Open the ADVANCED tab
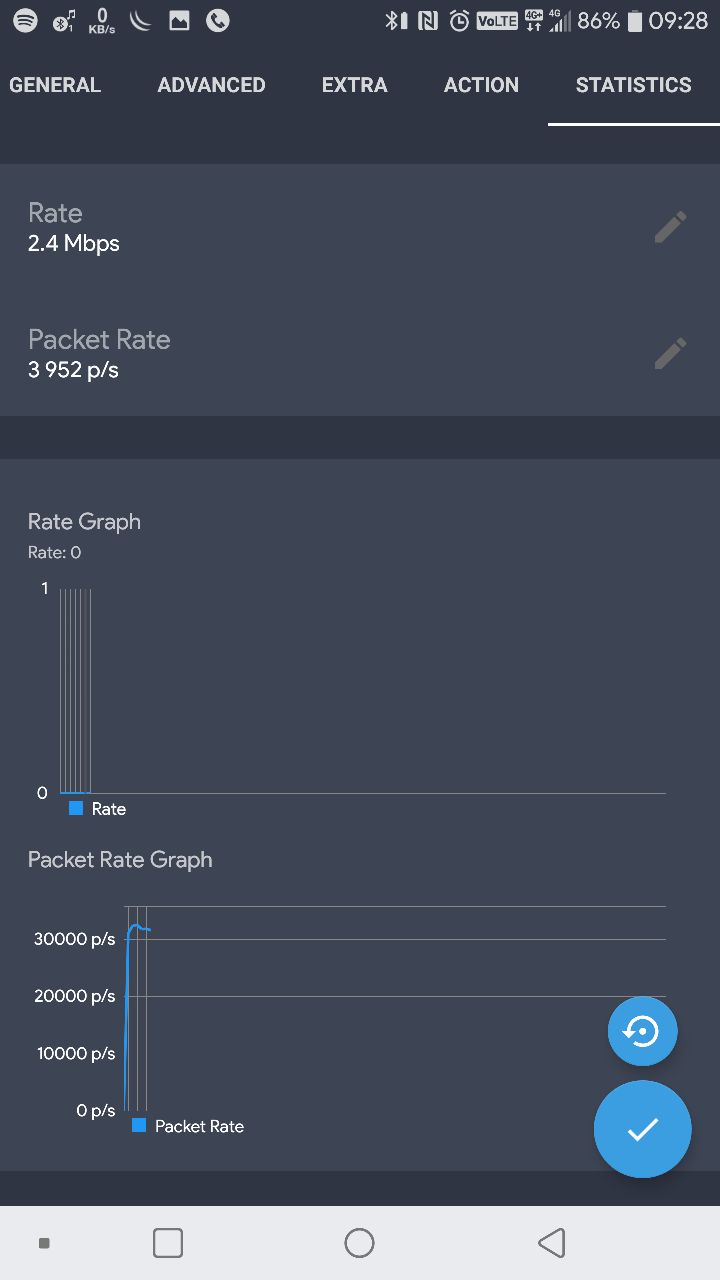This screenshot has width=720, height=1280. (211, 85)
